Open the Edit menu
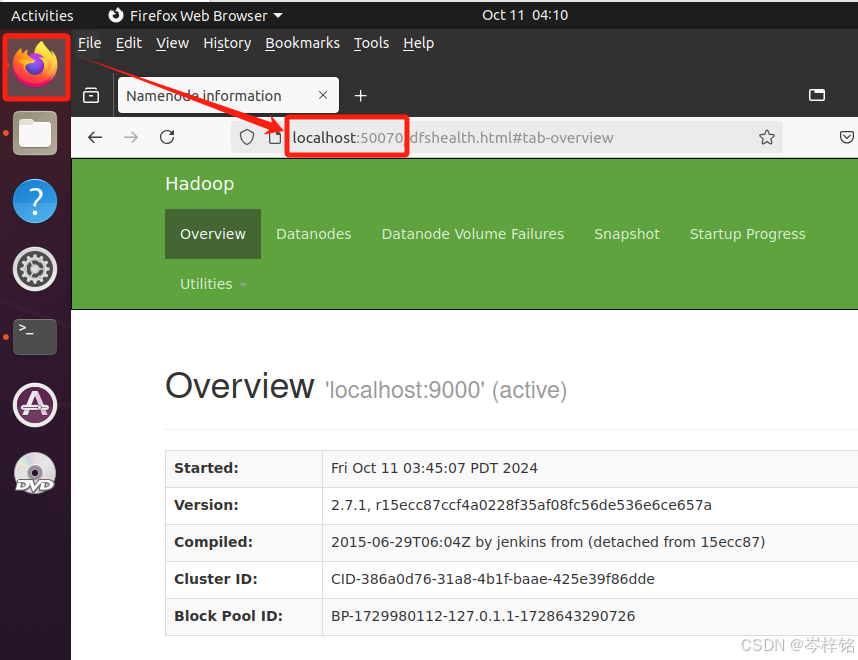 coord(129,43)
